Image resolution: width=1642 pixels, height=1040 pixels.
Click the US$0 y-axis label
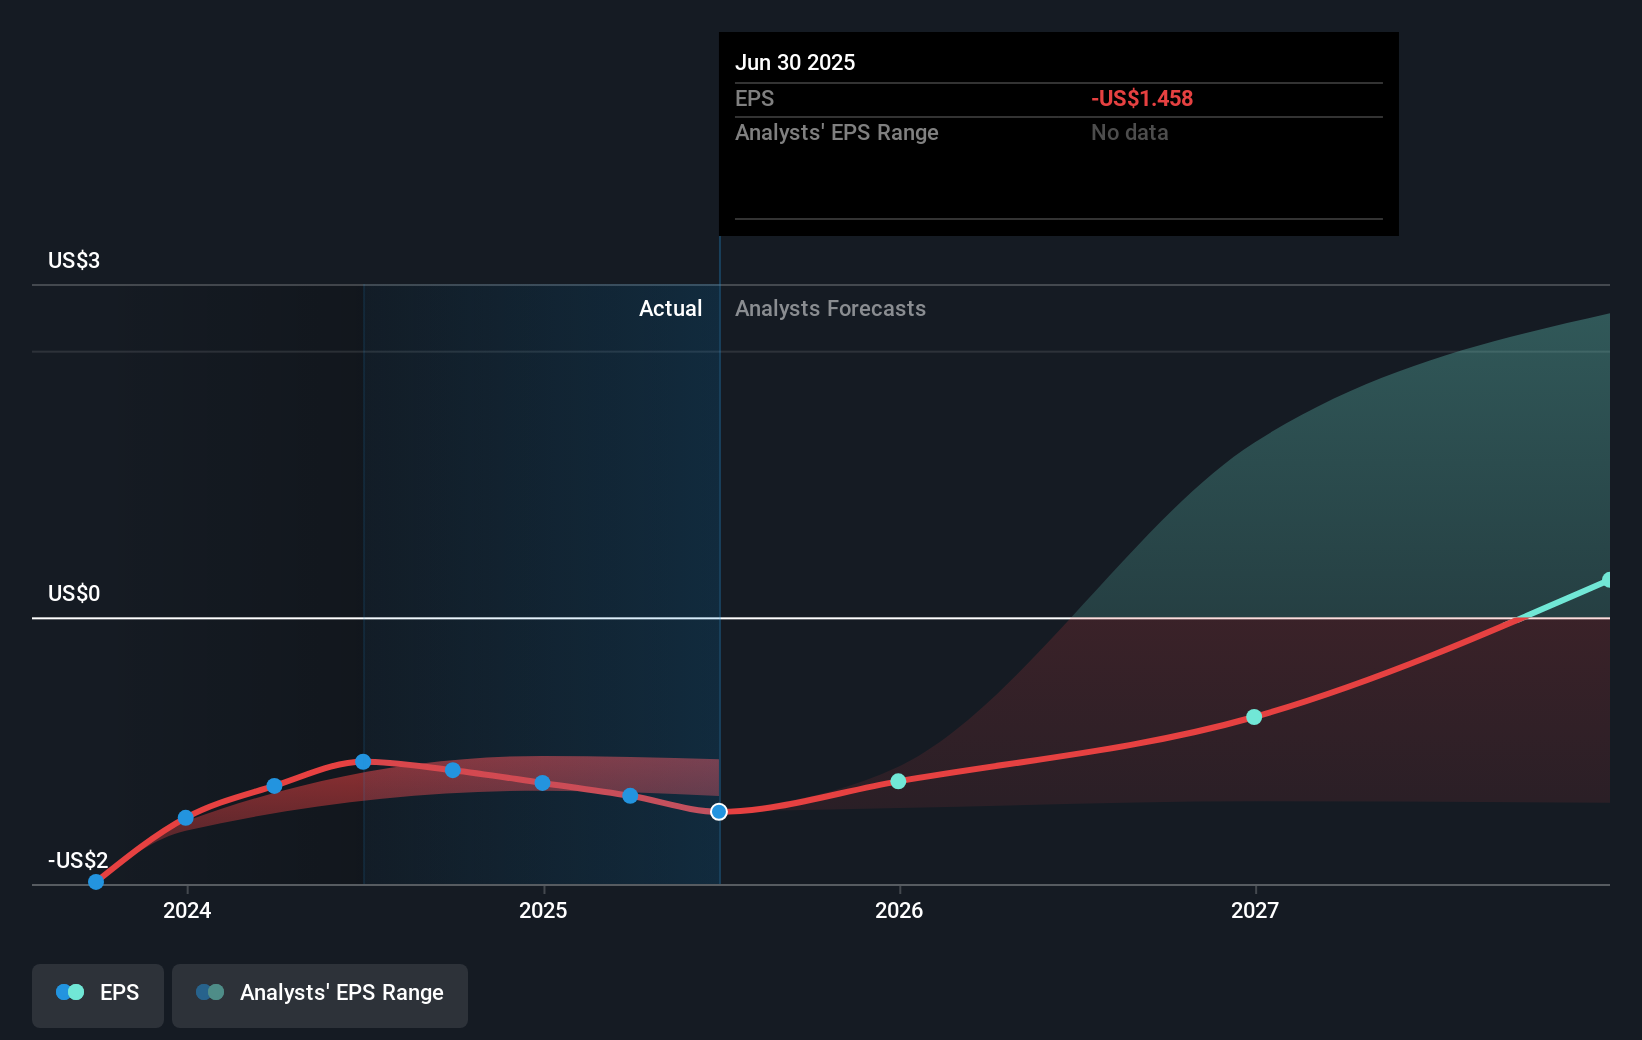click(x=74, y=593)
